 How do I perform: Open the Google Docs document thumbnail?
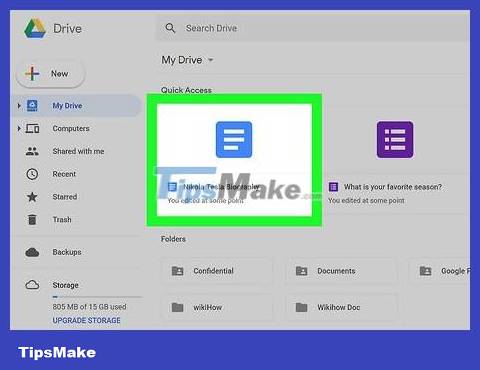[234, 139]
